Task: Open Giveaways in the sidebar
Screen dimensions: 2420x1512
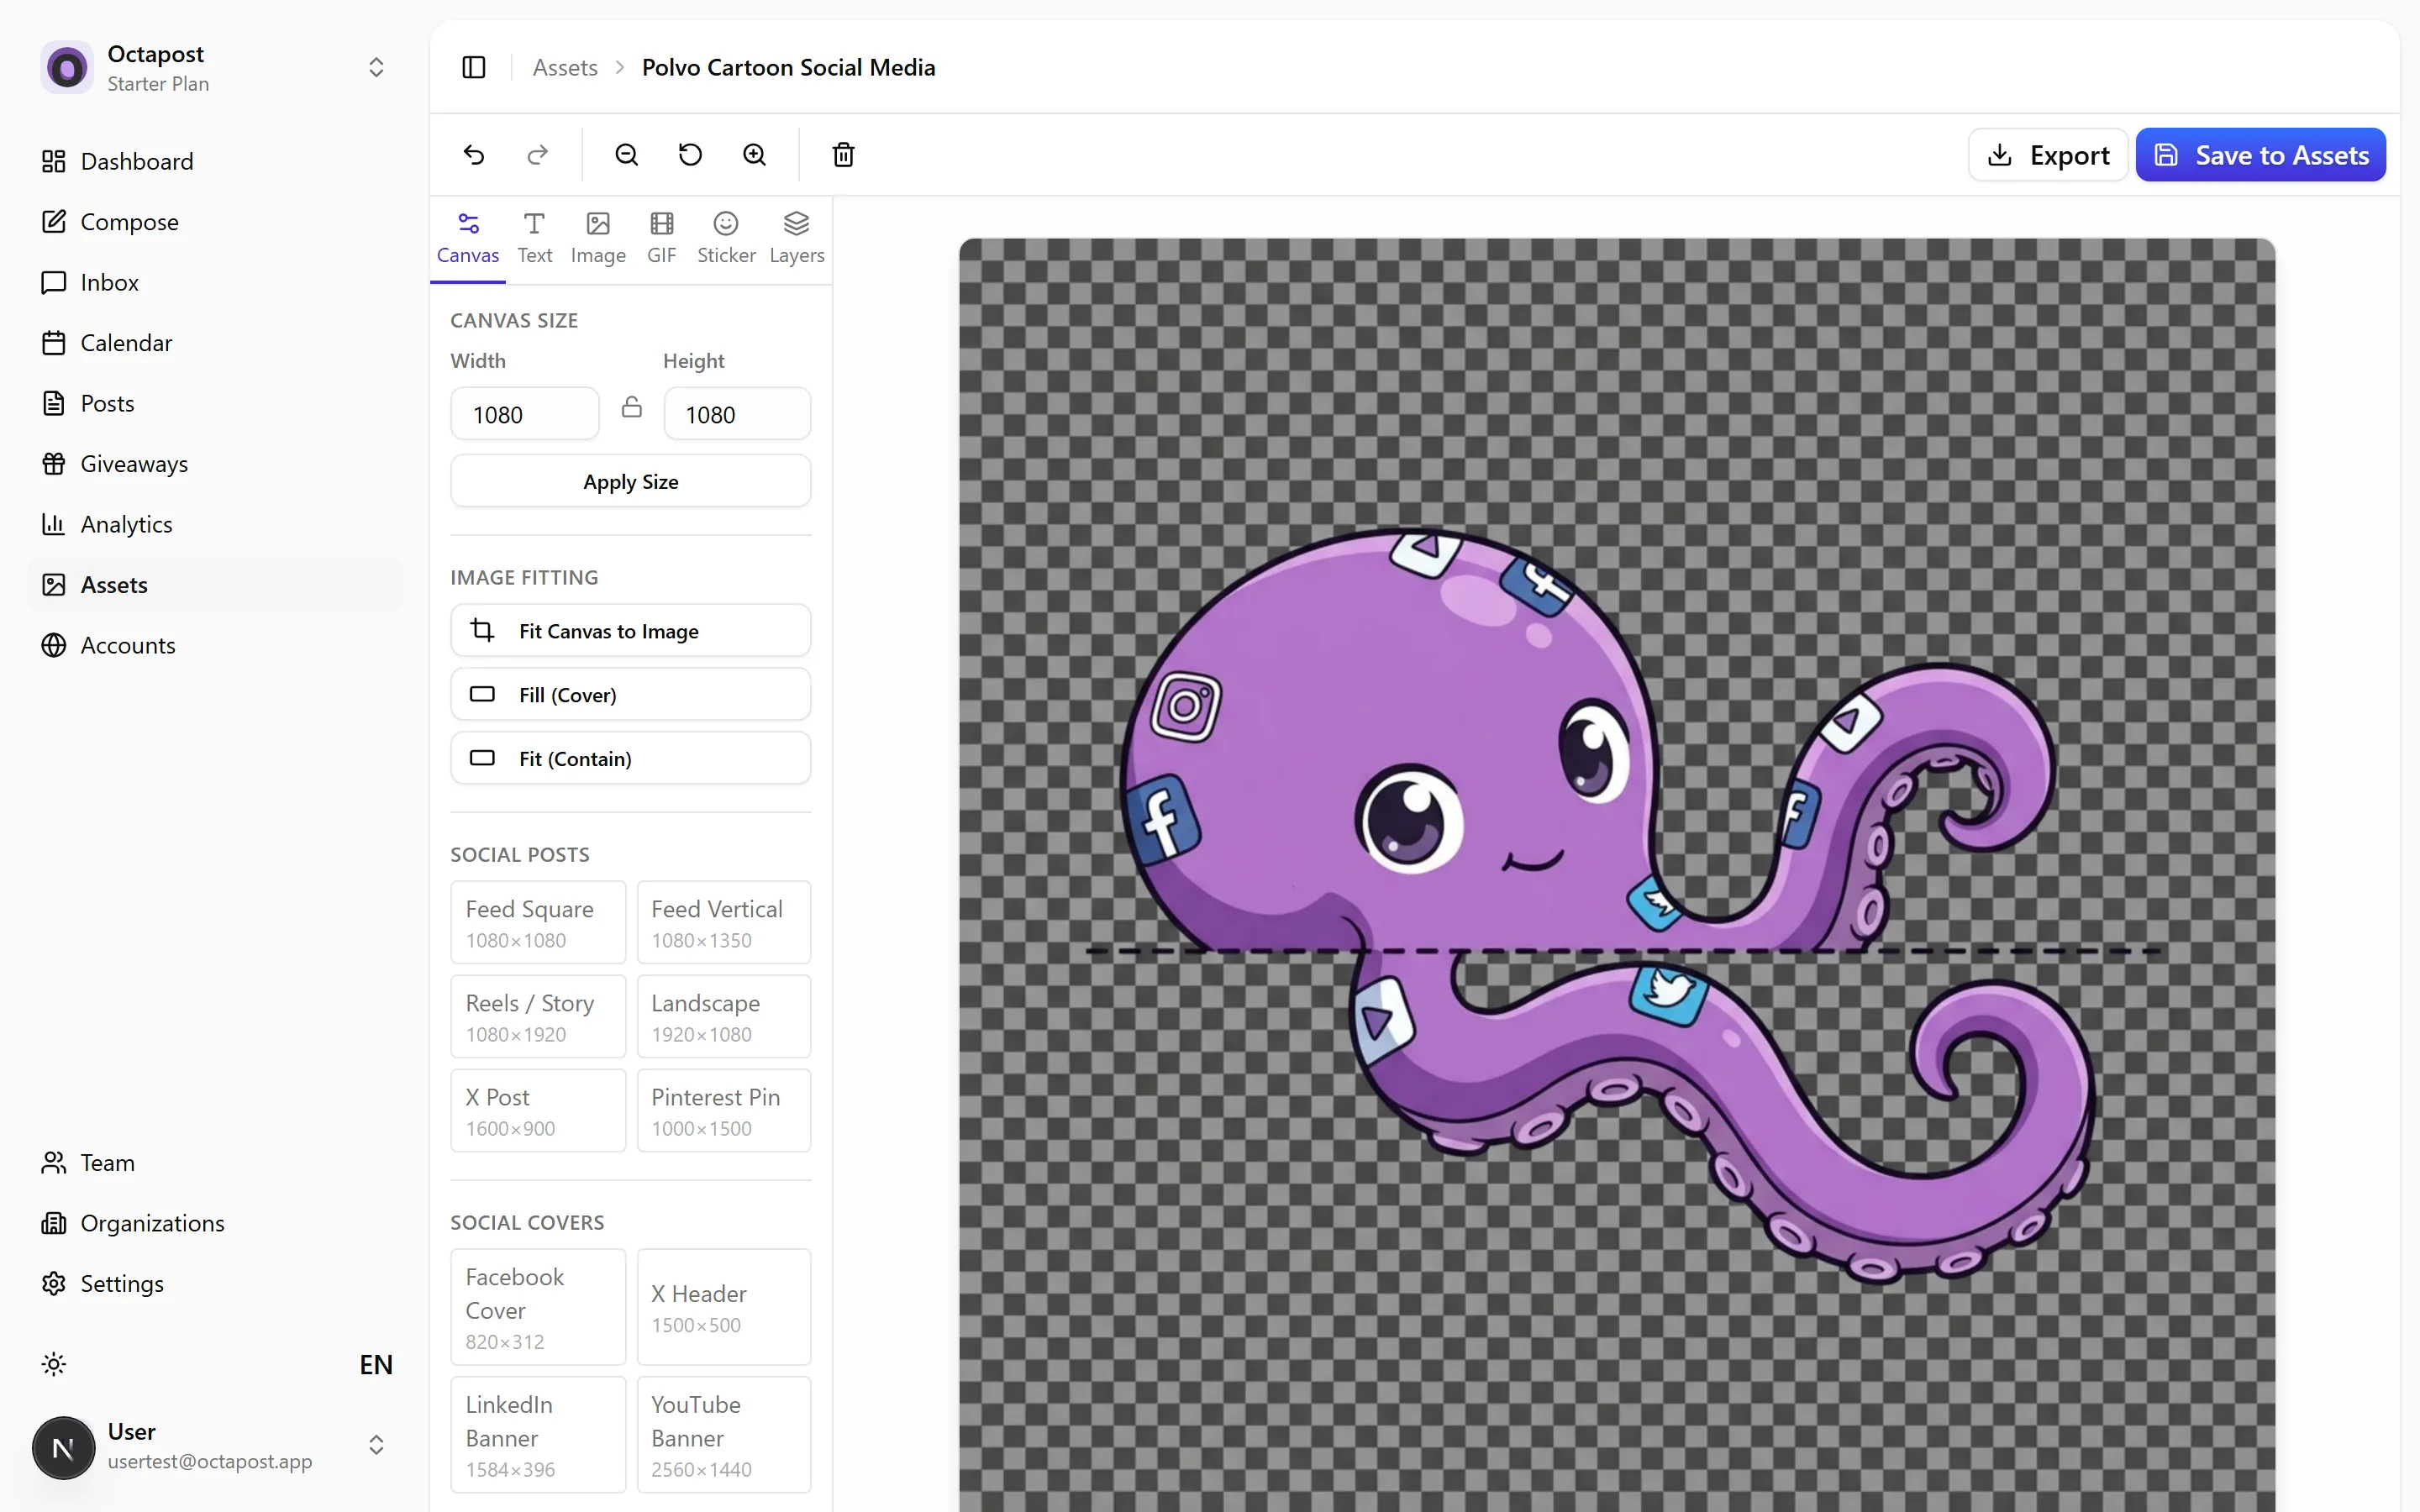Action: [x=215, y=464]
